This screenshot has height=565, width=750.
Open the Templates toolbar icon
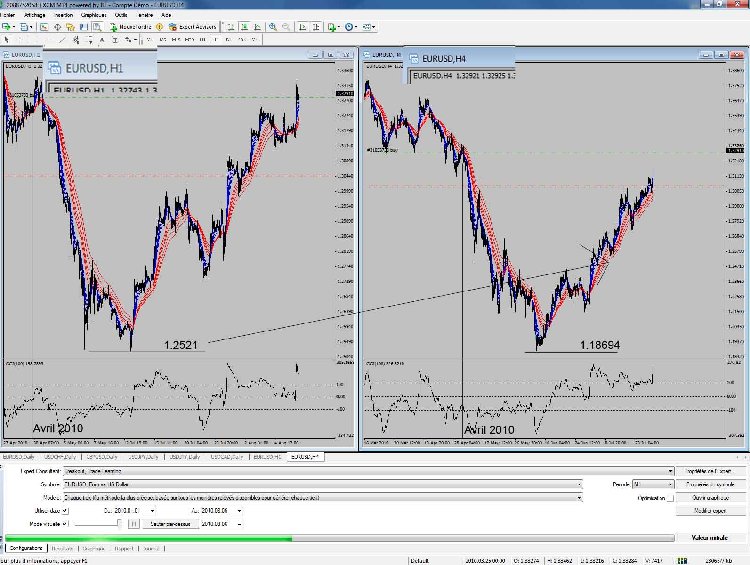pos(368,27)
